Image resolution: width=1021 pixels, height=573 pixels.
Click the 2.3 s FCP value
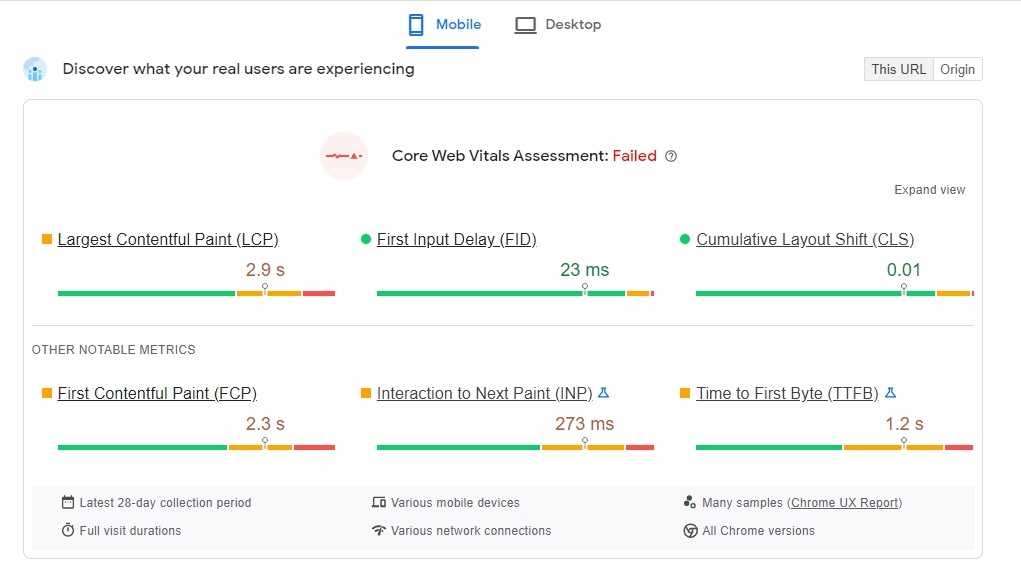coord(265,424)
